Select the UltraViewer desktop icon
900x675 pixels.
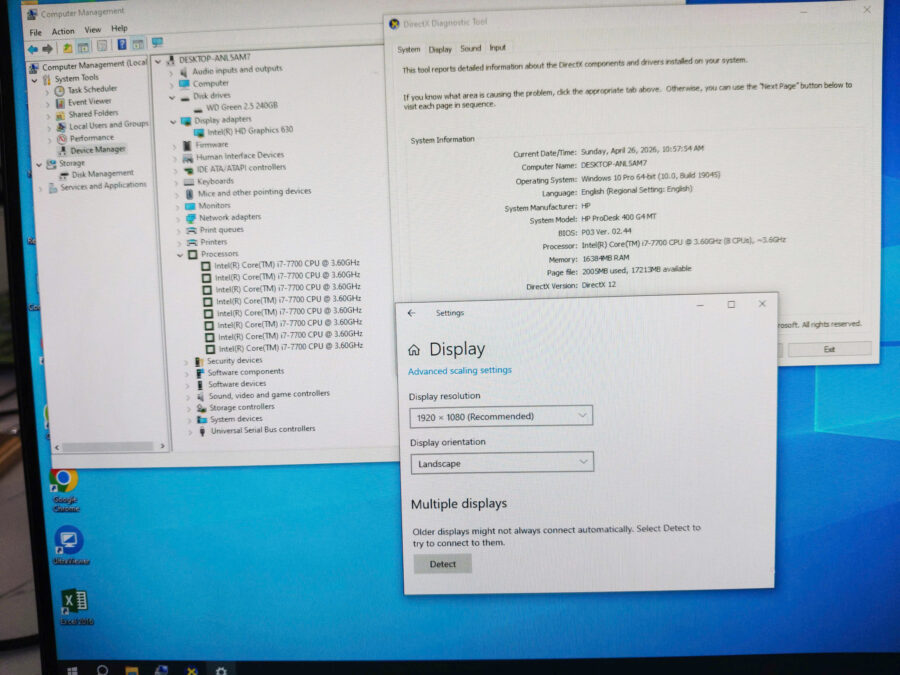70,545
